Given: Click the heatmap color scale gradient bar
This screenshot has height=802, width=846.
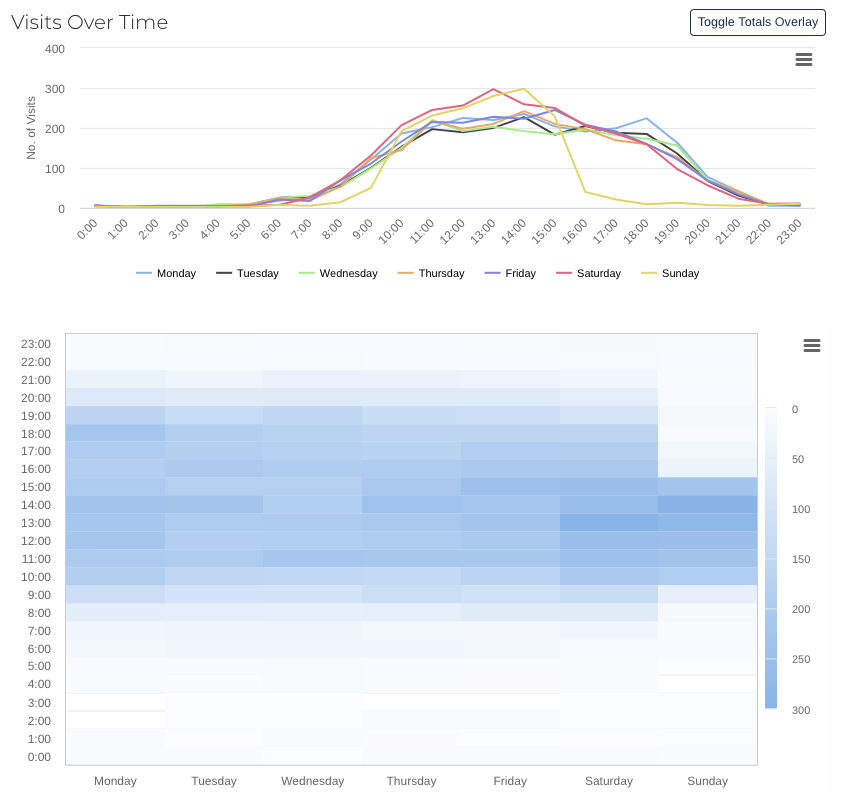Looking at the screenshot, I should click(770, 558).
